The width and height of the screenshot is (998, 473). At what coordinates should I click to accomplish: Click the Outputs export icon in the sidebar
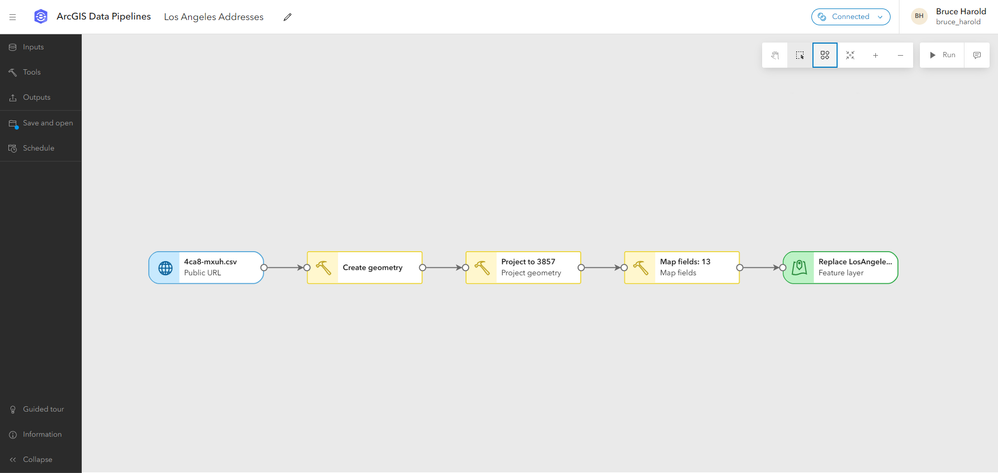point(13,98)
